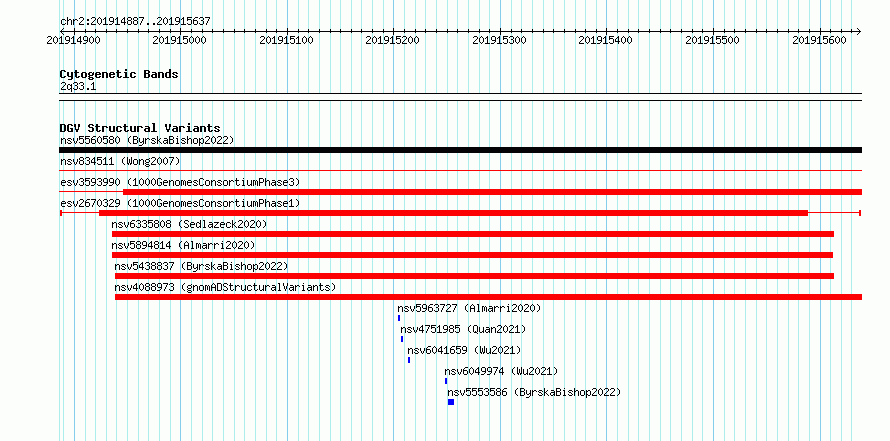Open the nsv4088973 (gnomADStructuralVariants) label

point(225,287)
